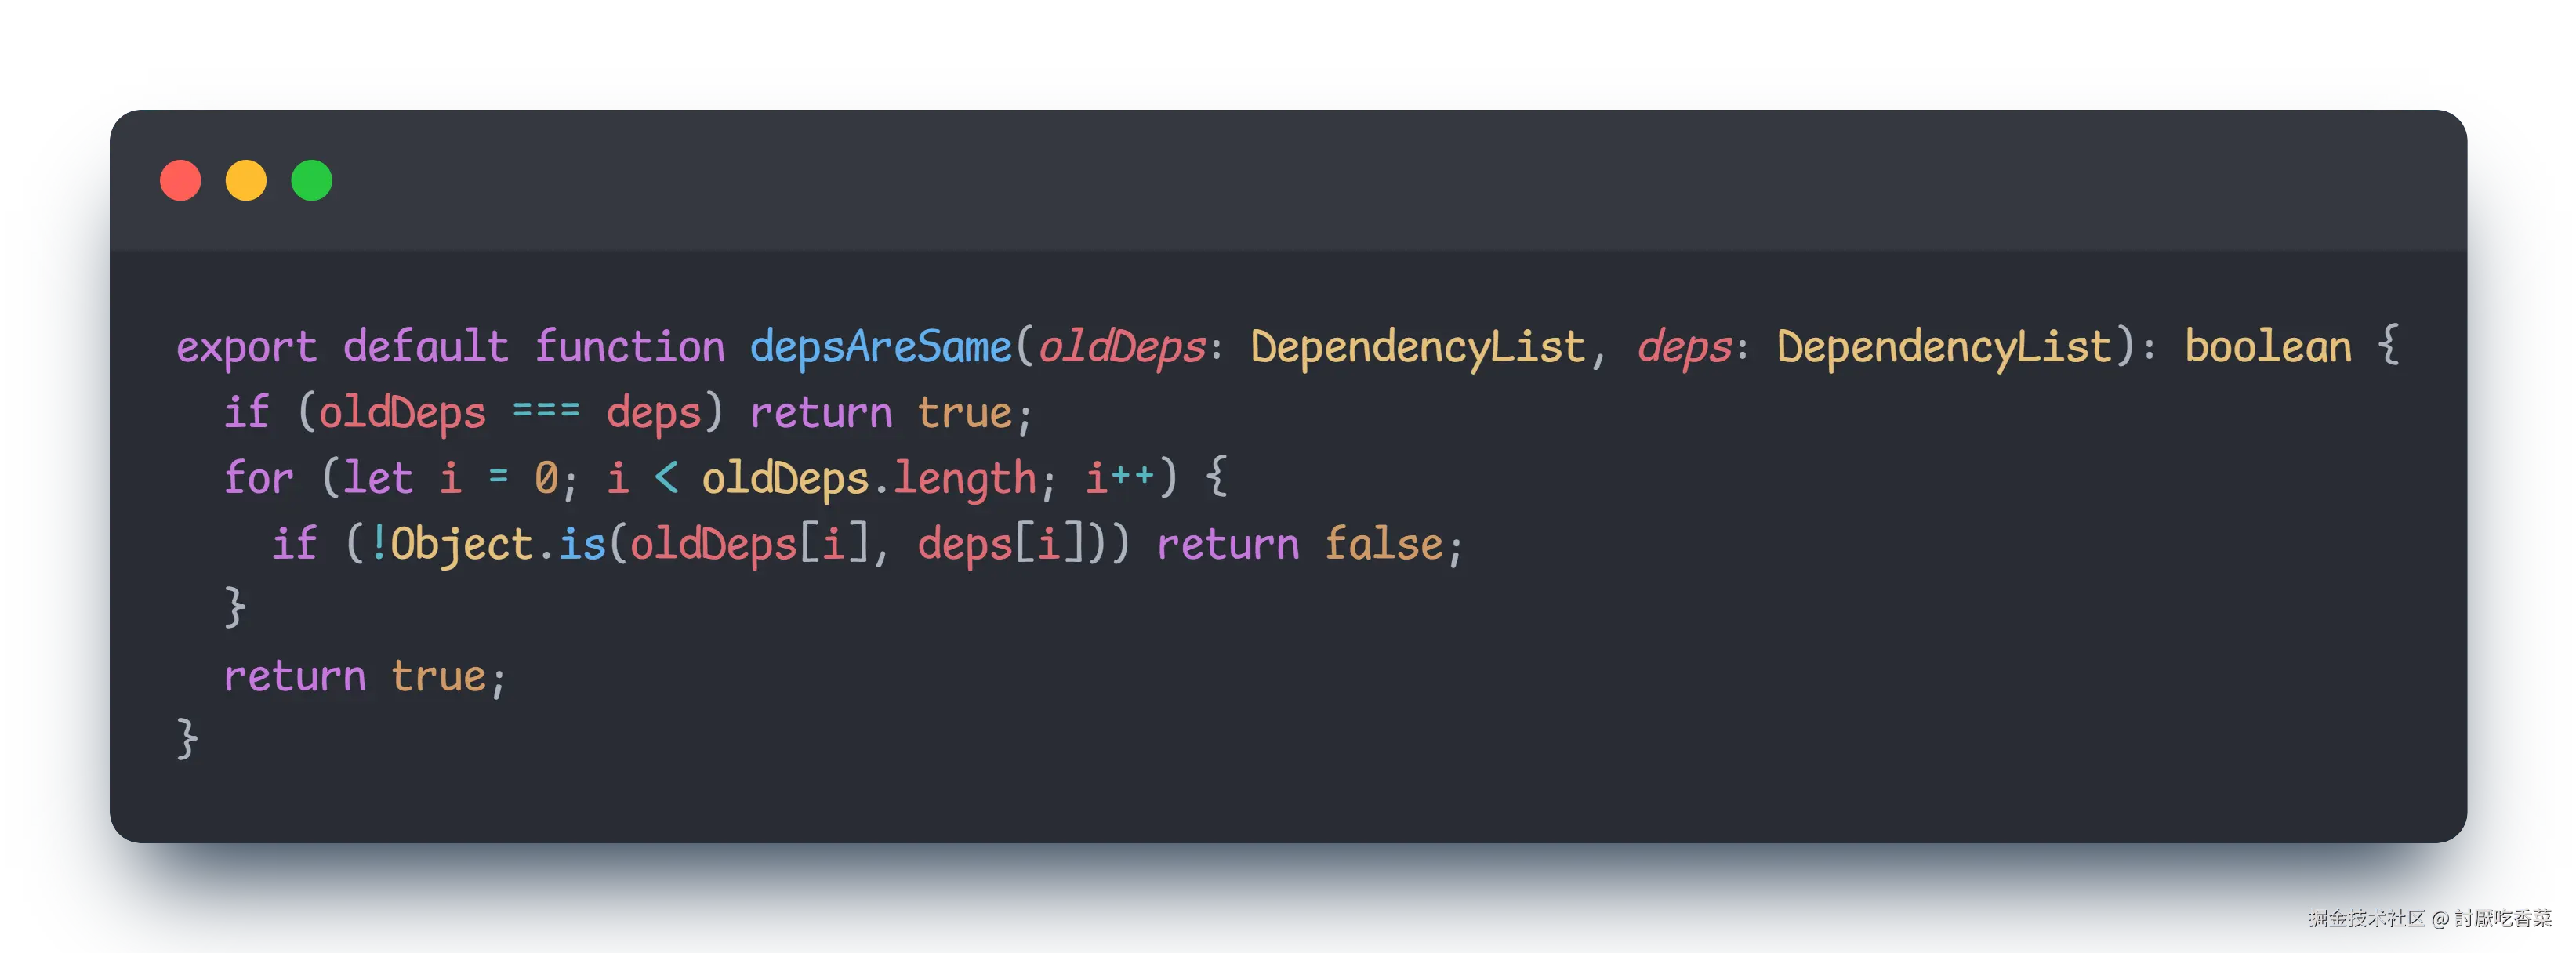Click the italic oldDeps parameter
Image resolution: width=2576 pixels, height=953 pixels.
1122,347
